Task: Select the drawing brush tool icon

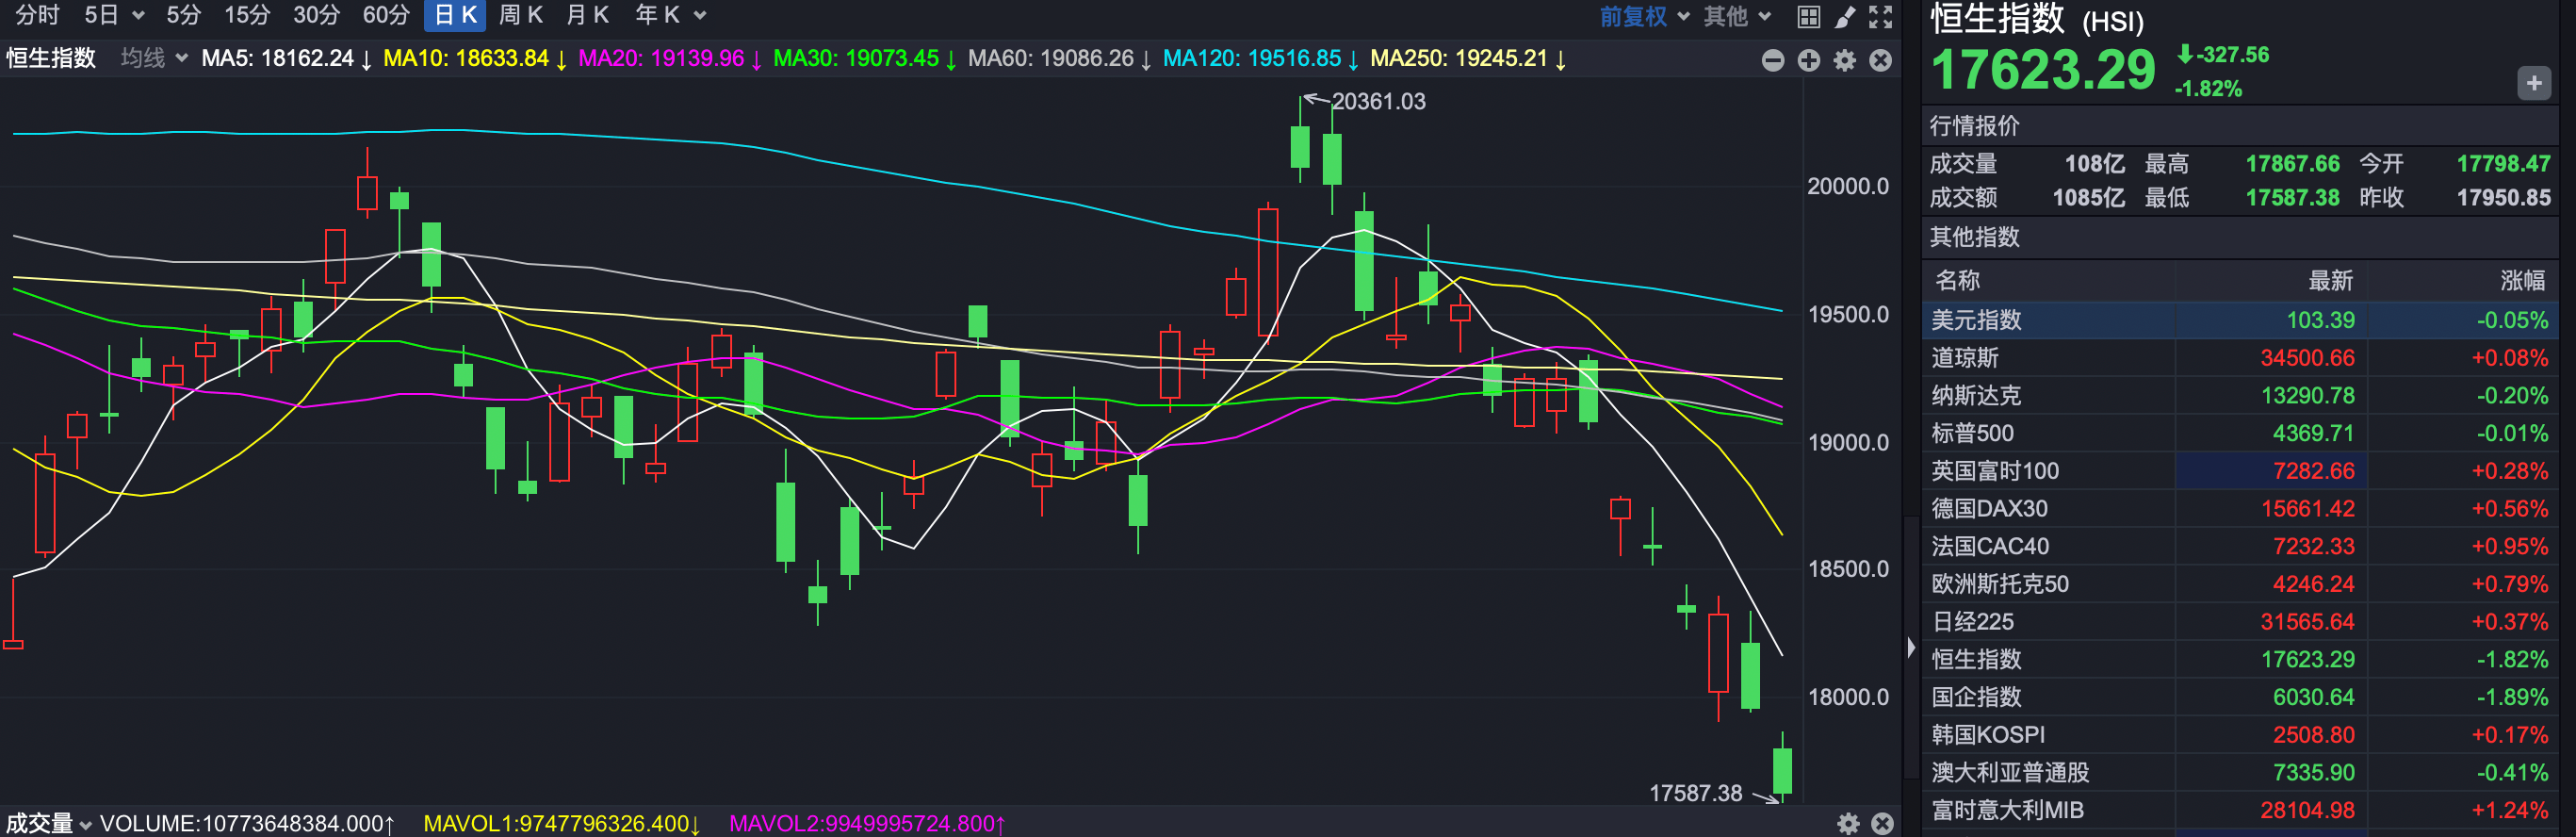Action: [1845, 16]
